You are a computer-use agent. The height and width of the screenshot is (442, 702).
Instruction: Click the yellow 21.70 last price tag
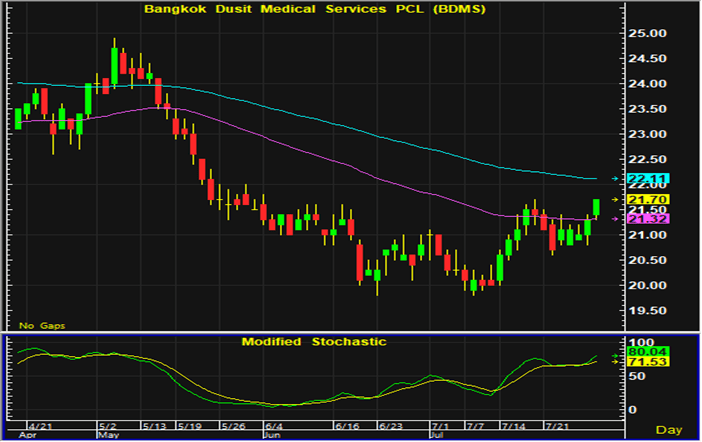point(641,200)
